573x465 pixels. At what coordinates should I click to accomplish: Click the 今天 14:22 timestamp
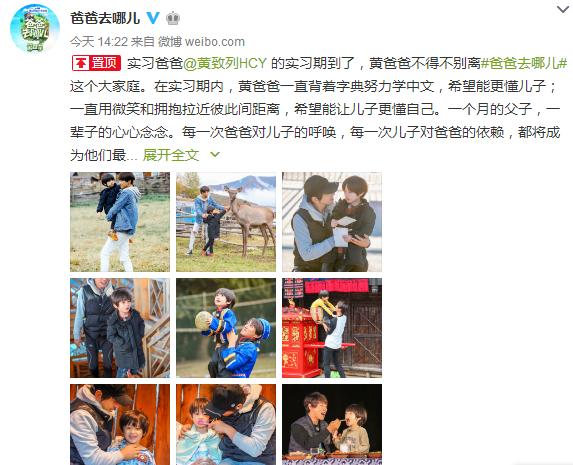pos(99,42)
